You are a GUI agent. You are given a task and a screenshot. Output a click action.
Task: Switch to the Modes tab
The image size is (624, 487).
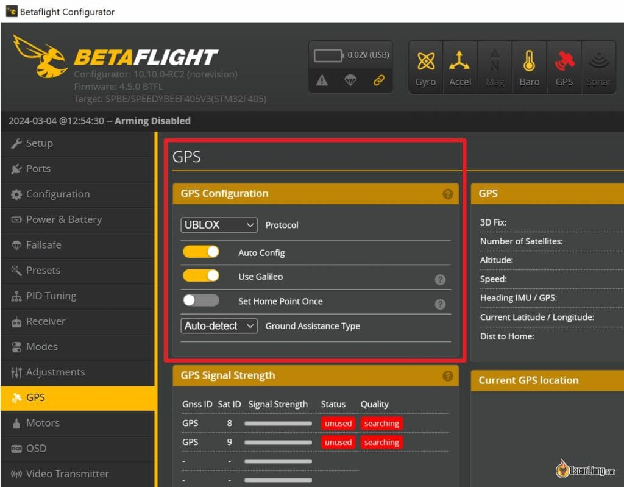[78, 347]
